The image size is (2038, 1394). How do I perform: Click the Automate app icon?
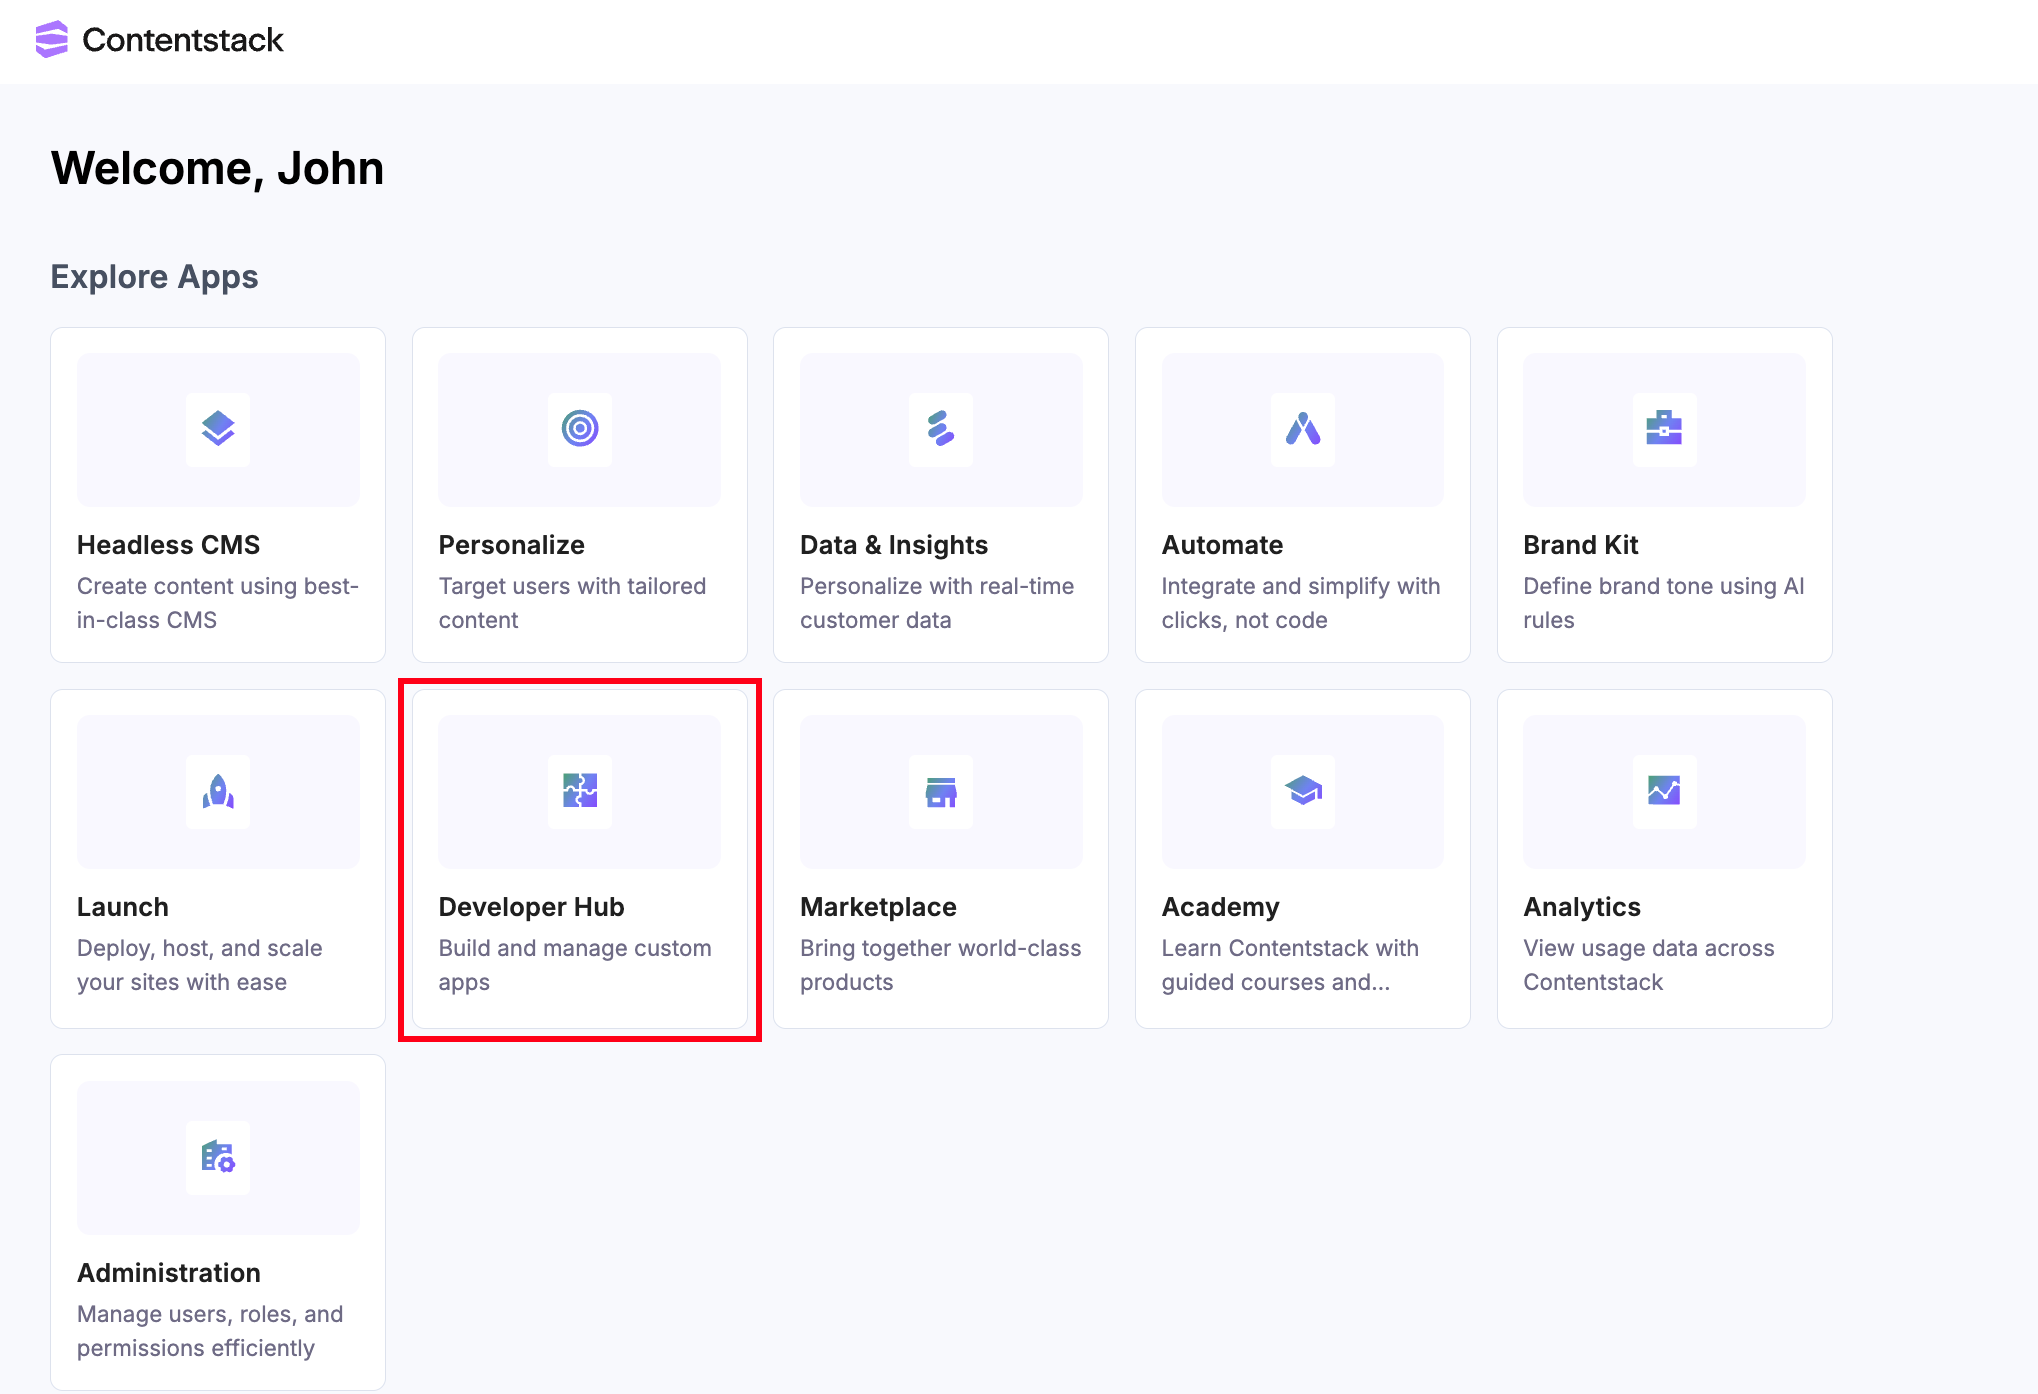pyautogui.click(x=1303, y=429)
